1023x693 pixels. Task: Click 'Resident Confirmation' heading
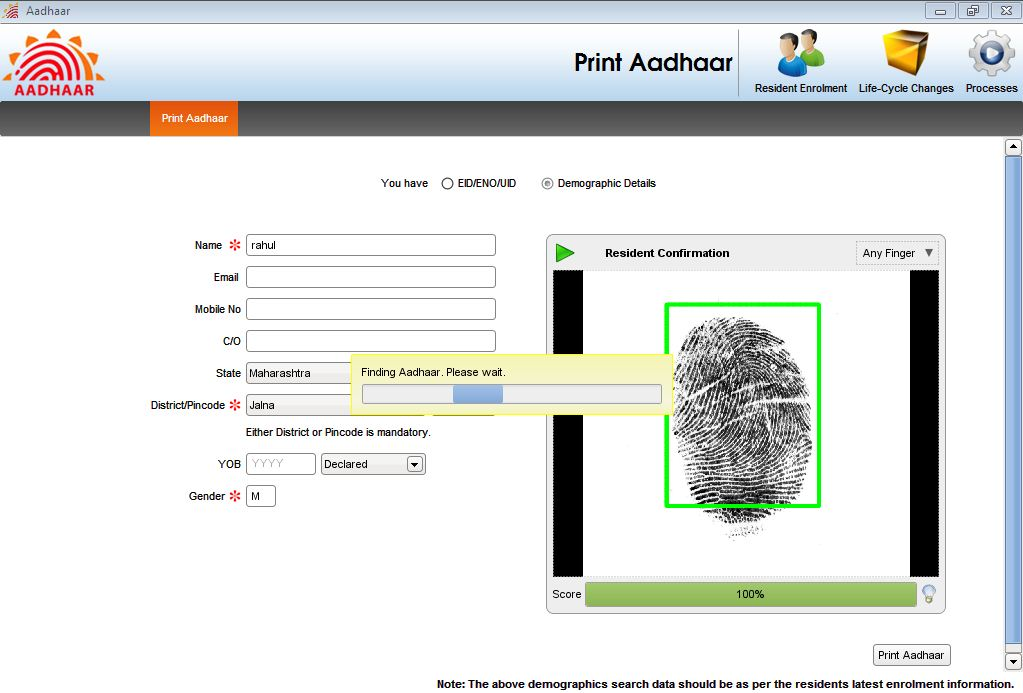tap(667, 253)
